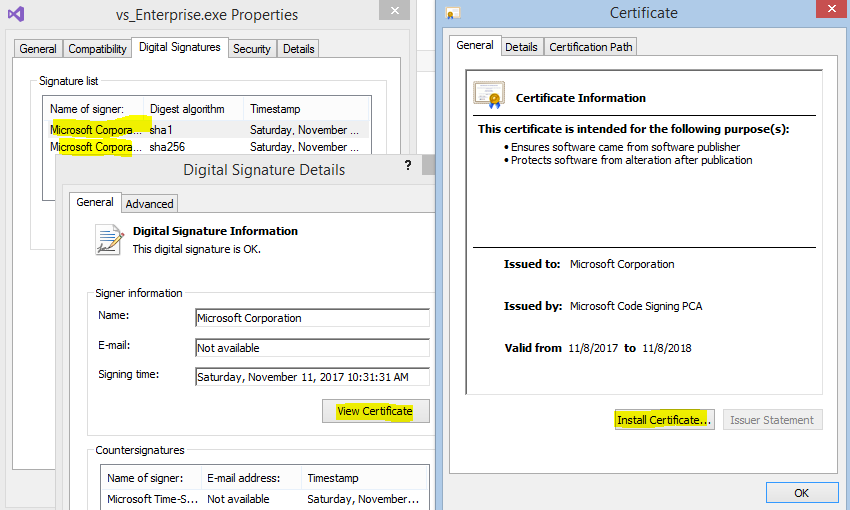Click the 'Name of signer:' header in Signature list

point(94,109)
